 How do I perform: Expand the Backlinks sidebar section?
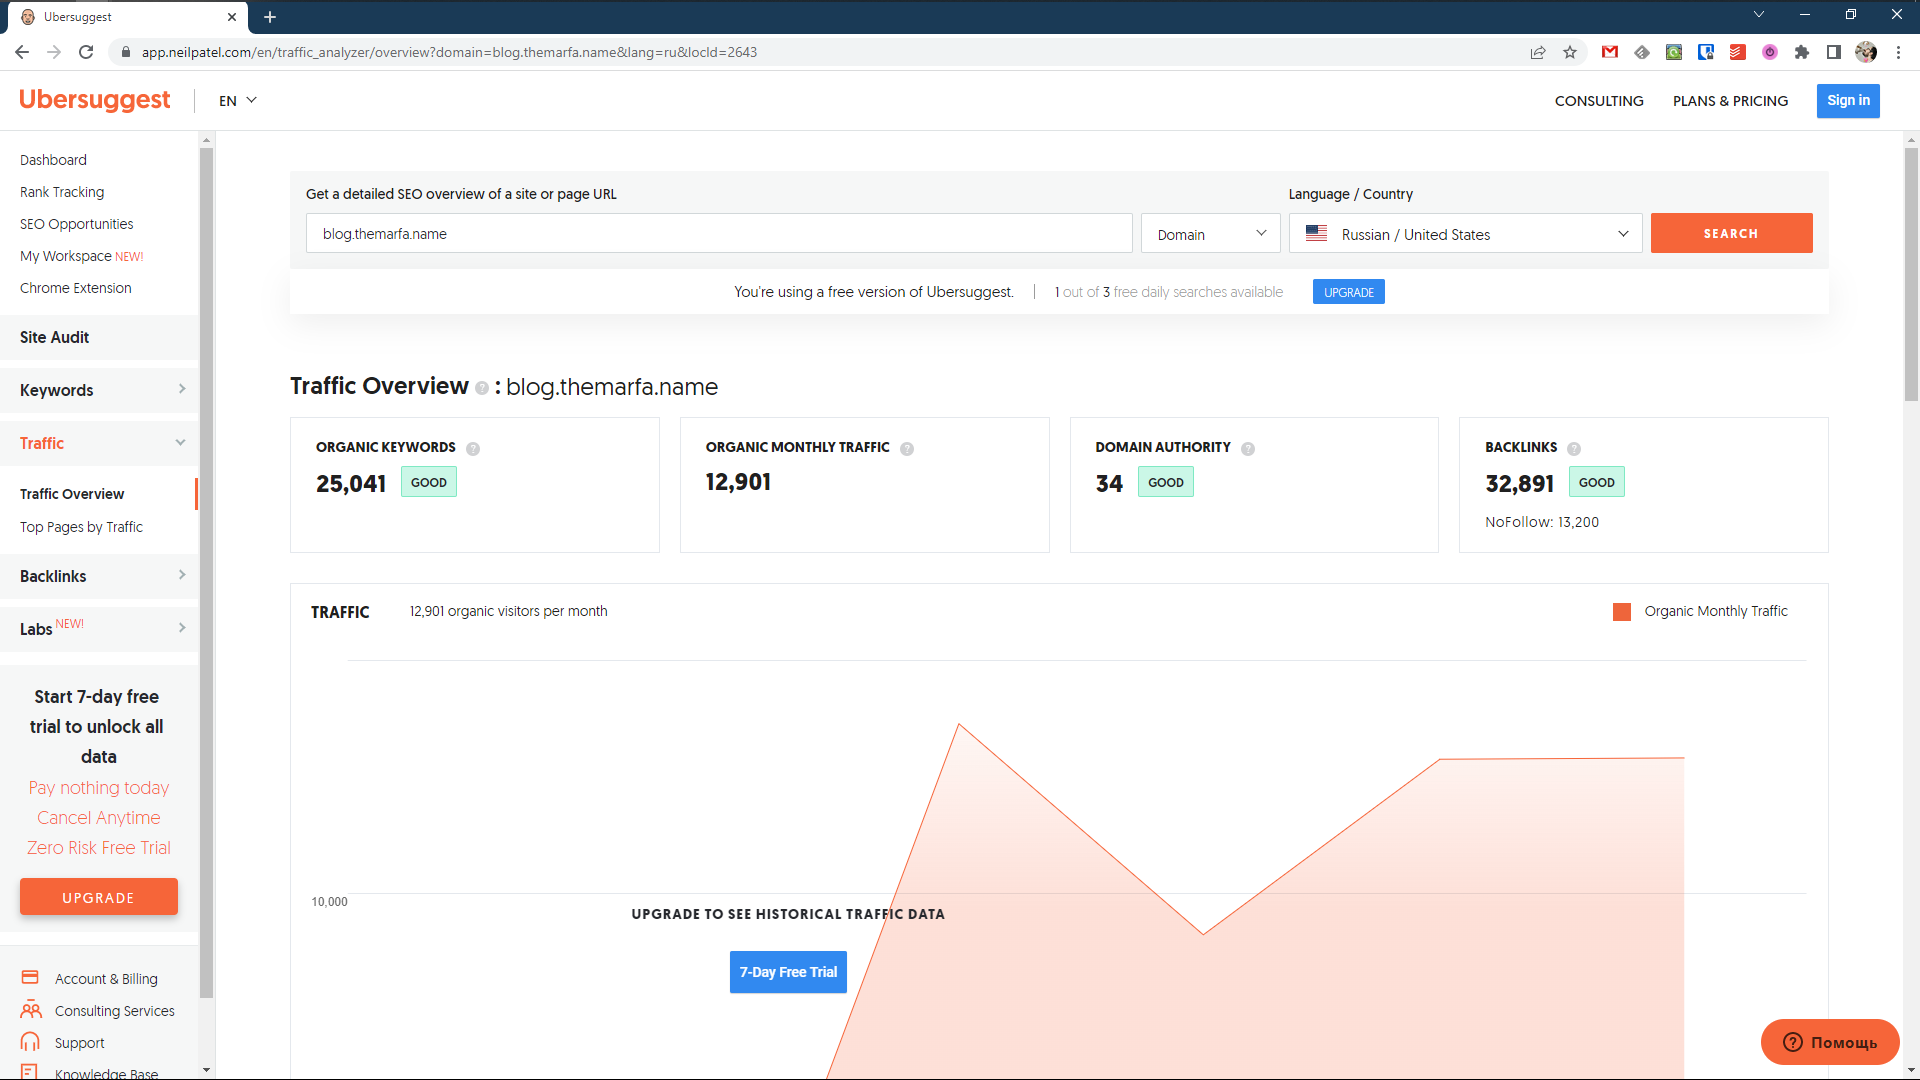(100, 576)
